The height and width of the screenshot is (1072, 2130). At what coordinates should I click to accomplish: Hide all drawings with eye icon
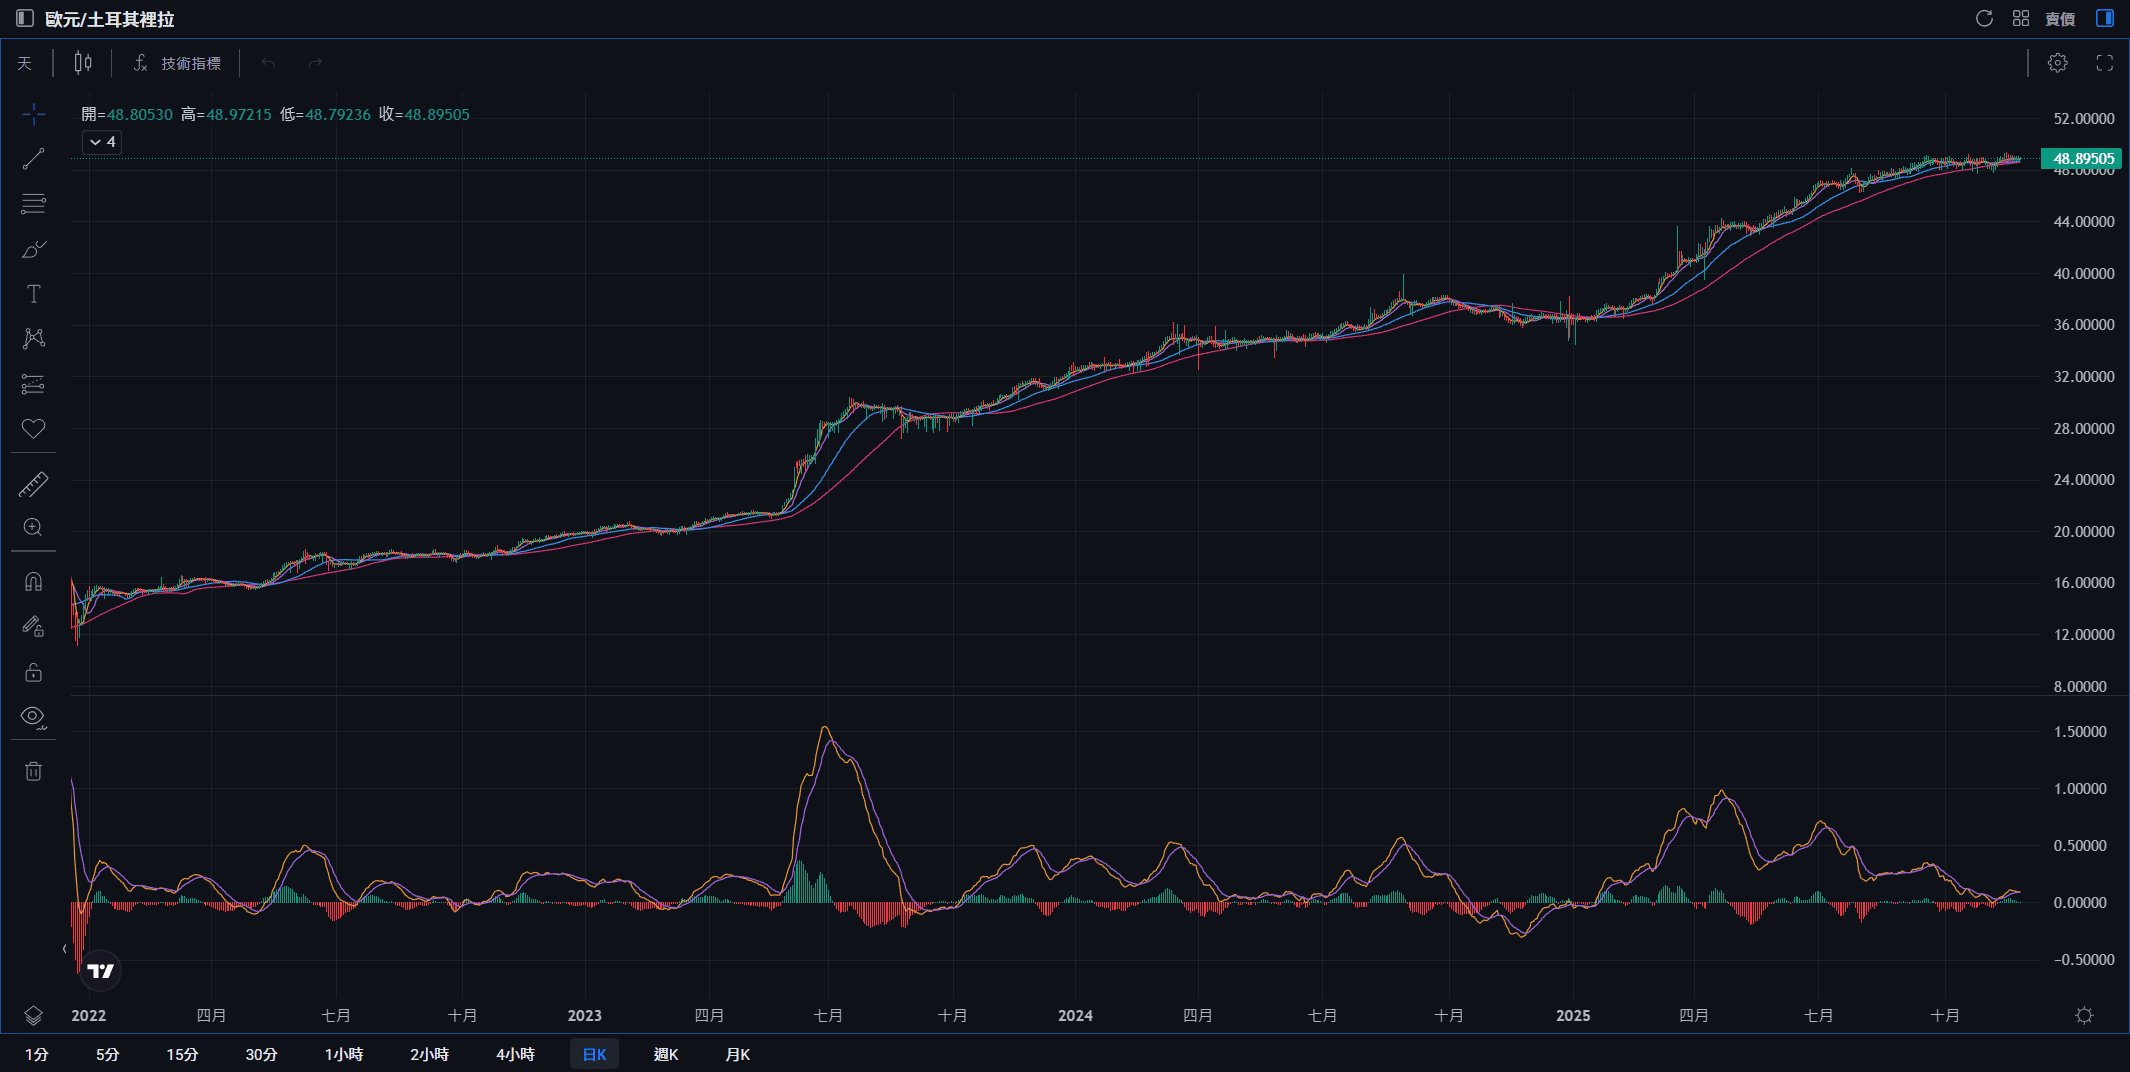point(33,717)
